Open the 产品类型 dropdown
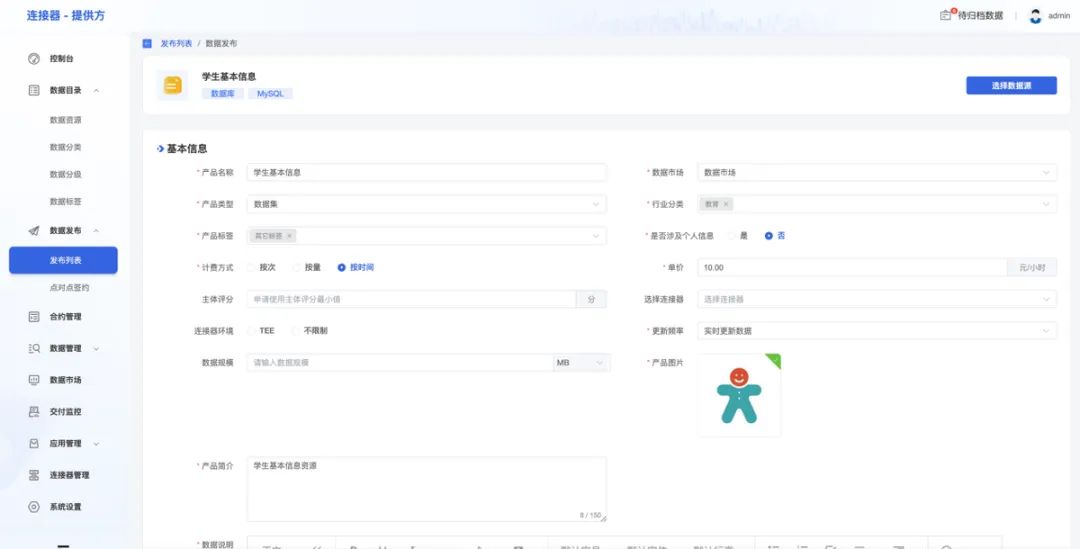Viewport: 1080px width, 549px height. (x=426, y=204)
